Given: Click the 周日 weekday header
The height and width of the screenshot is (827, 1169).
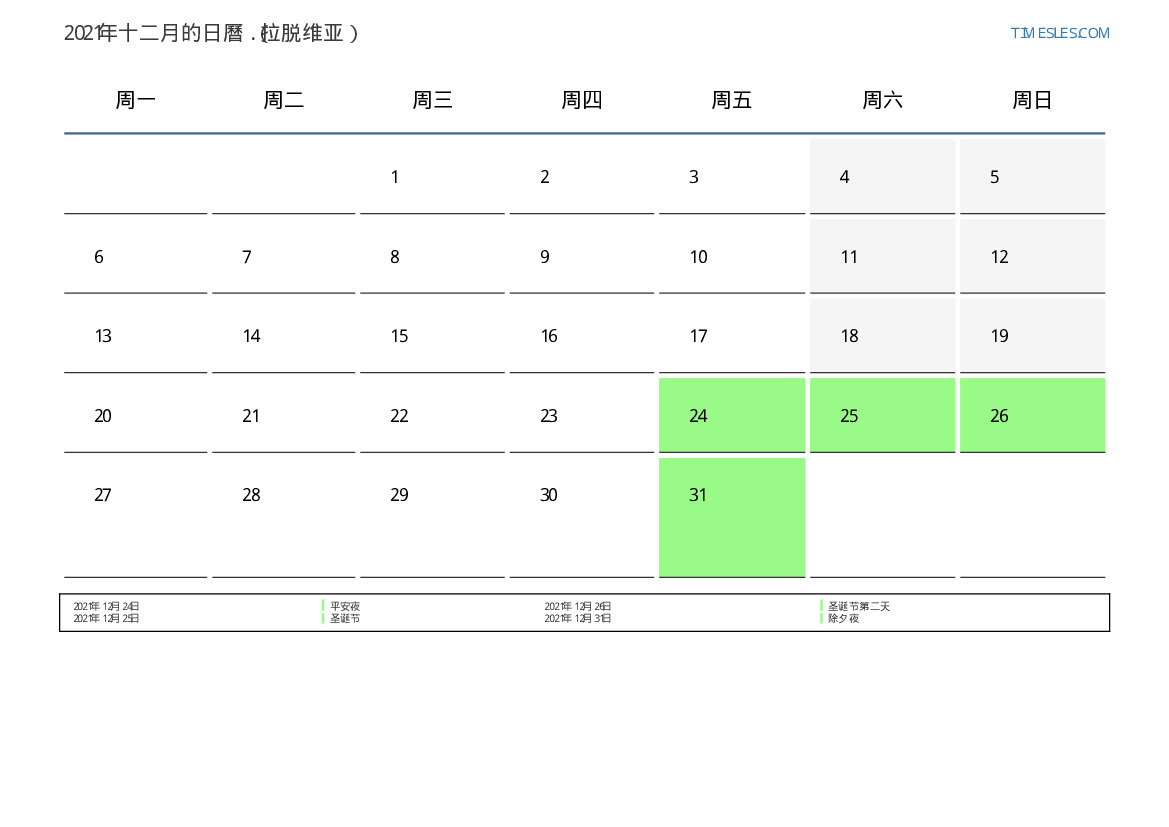Looking at the screenshot, I should (1032, 100).
